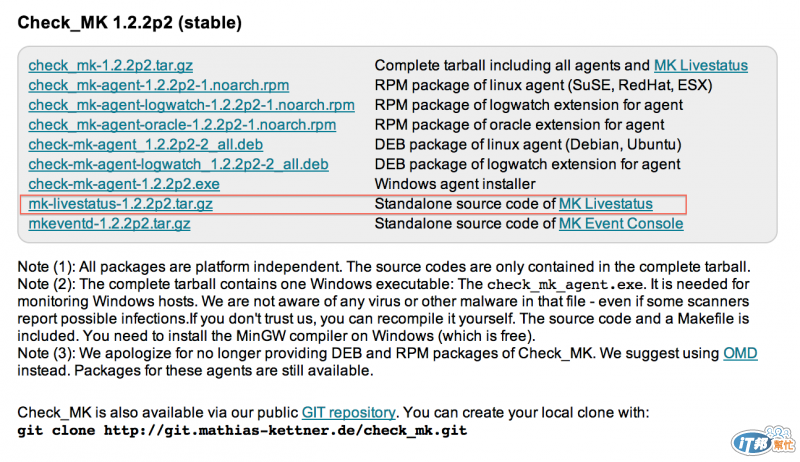The image size is (800, 462).
Task: Follow the OMD link in Note 3
Action: tap(740, 353)
